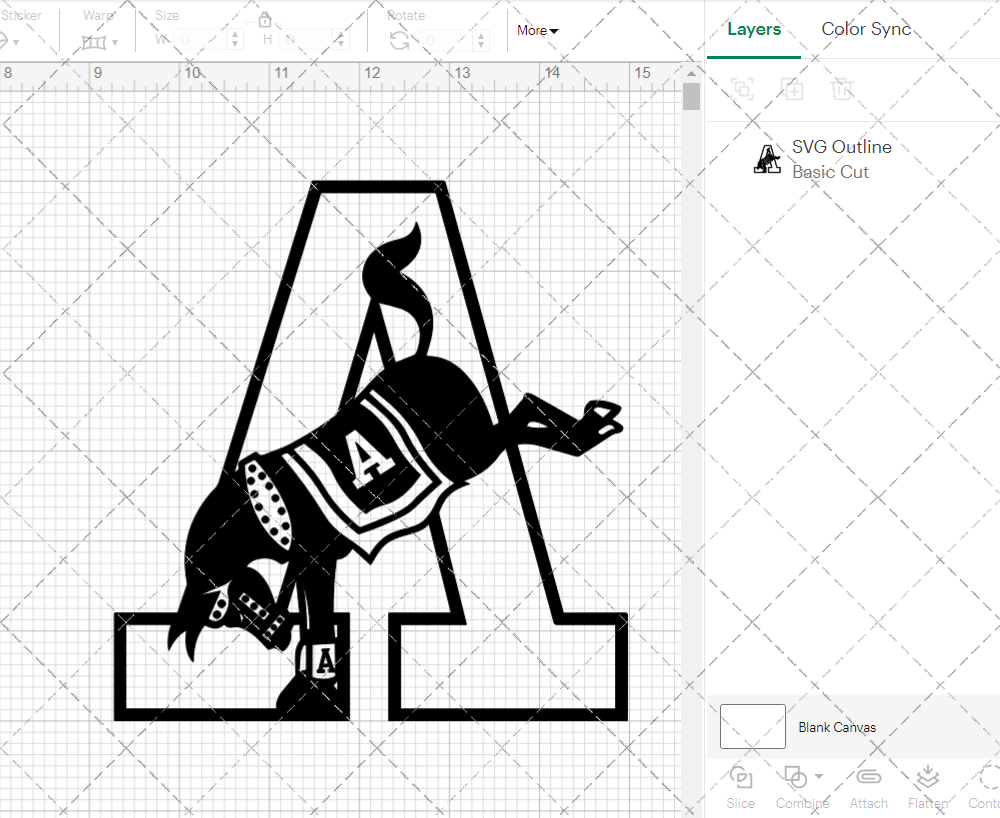The width and height of the screenshot is (1000, 818).
Task: Switch to the Color Sync tab
Action: (x=866, y=29)
